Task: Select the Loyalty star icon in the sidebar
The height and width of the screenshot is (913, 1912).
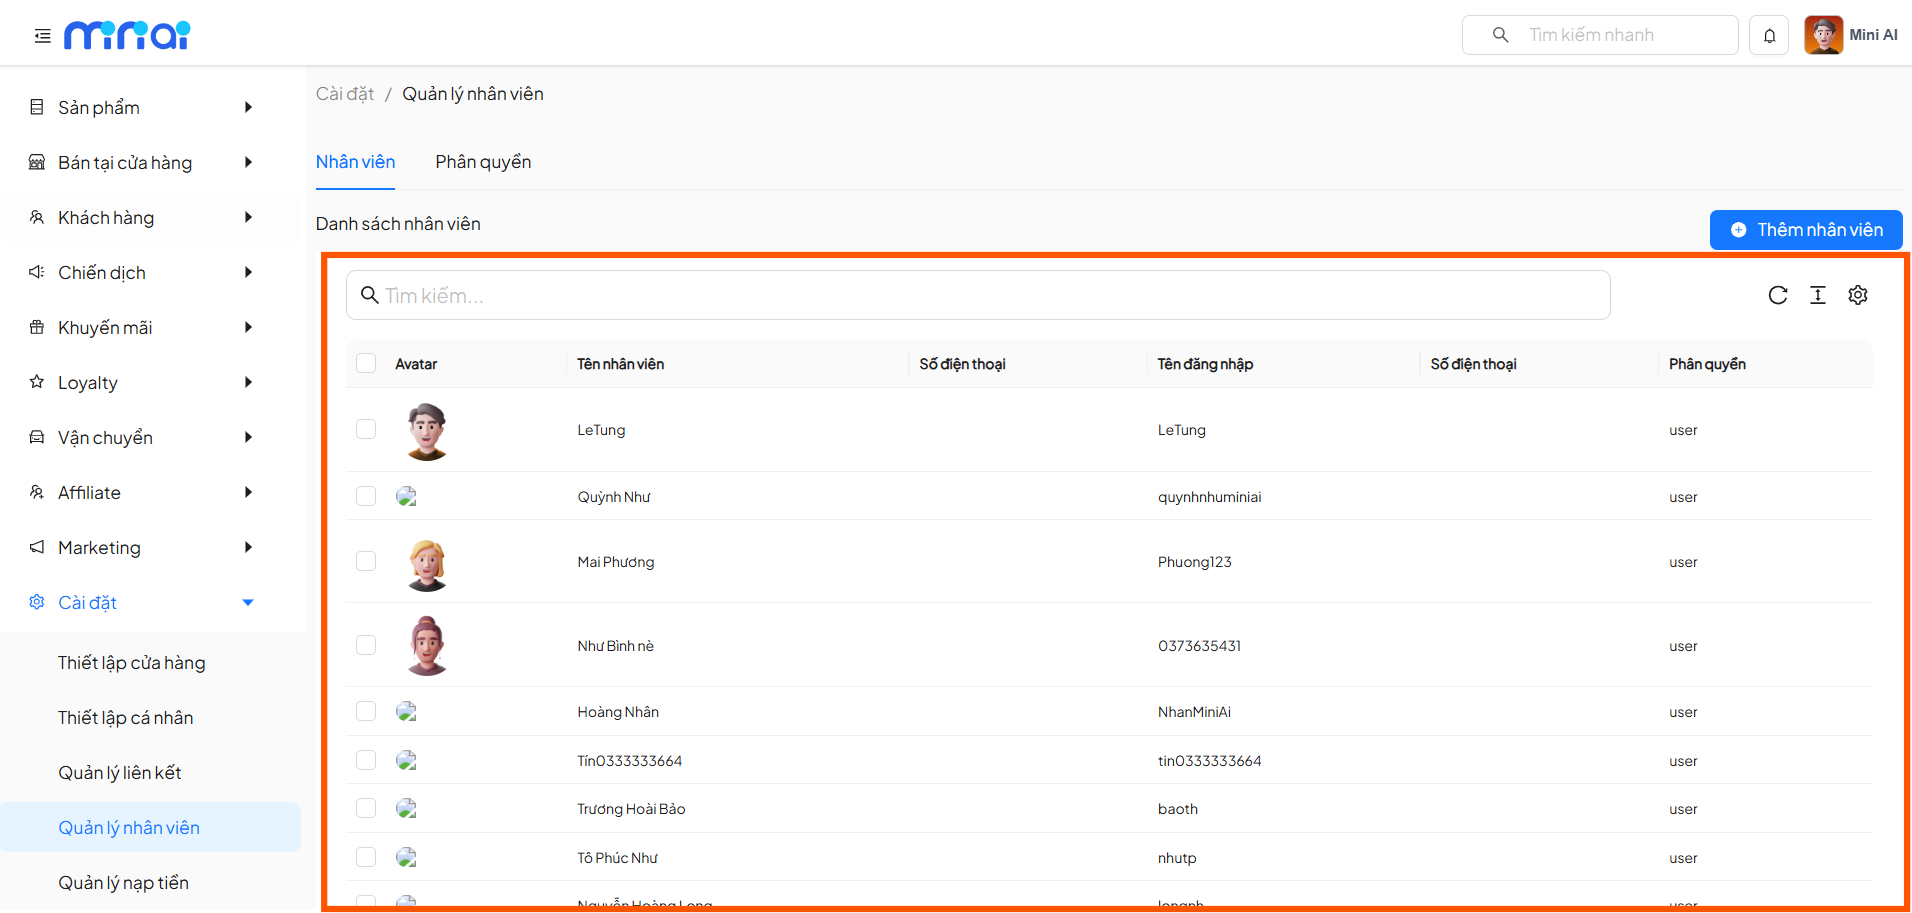Action: (36, 381)
